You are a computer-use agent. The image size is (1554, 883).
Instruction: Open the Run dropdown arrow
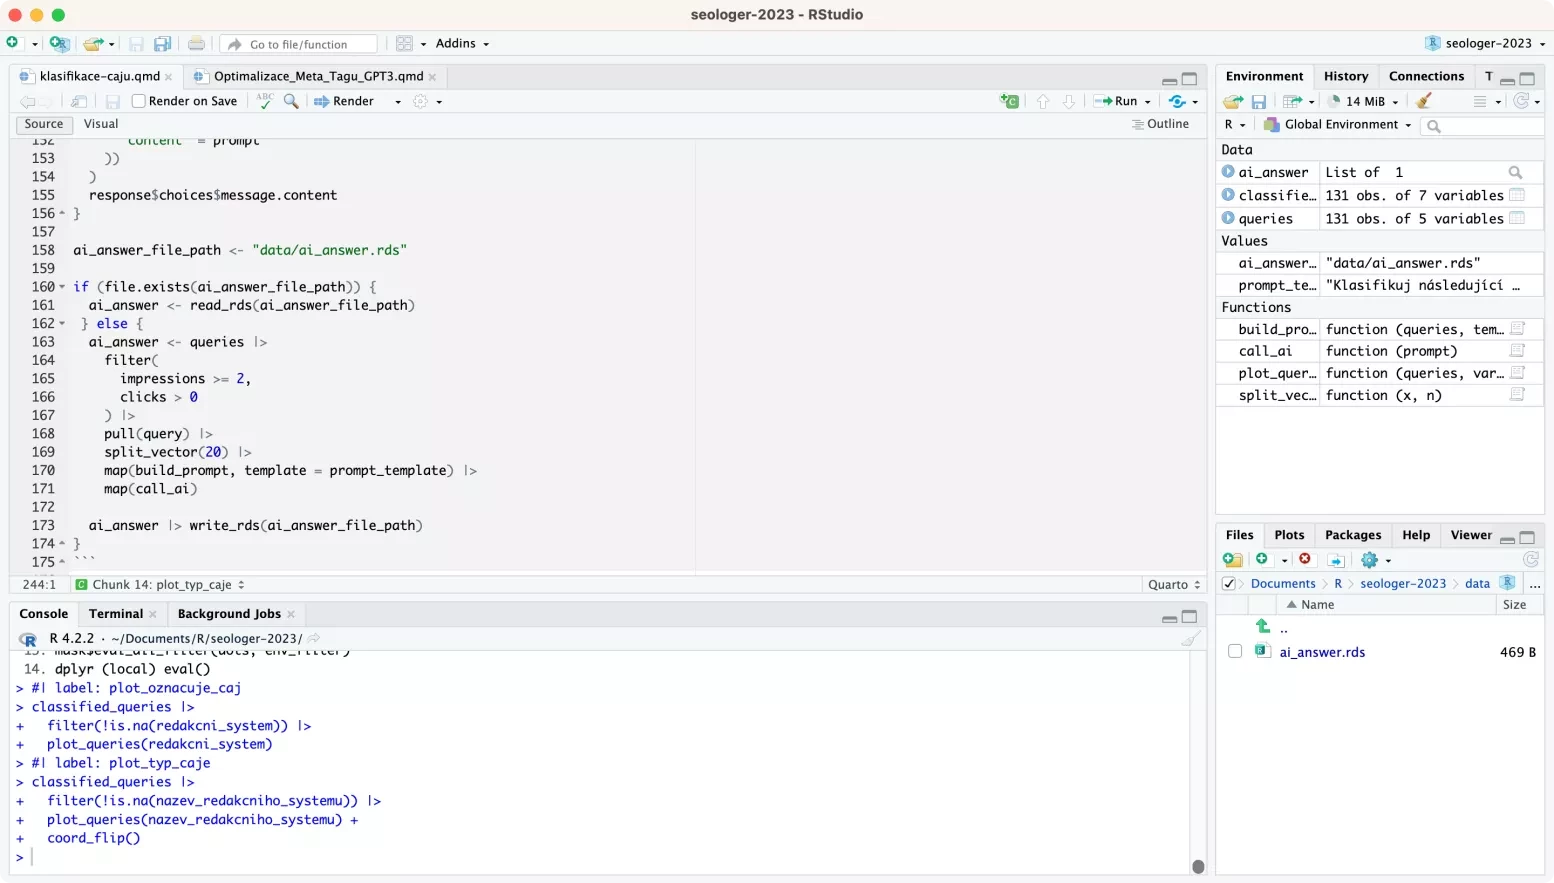(1147, 101)
